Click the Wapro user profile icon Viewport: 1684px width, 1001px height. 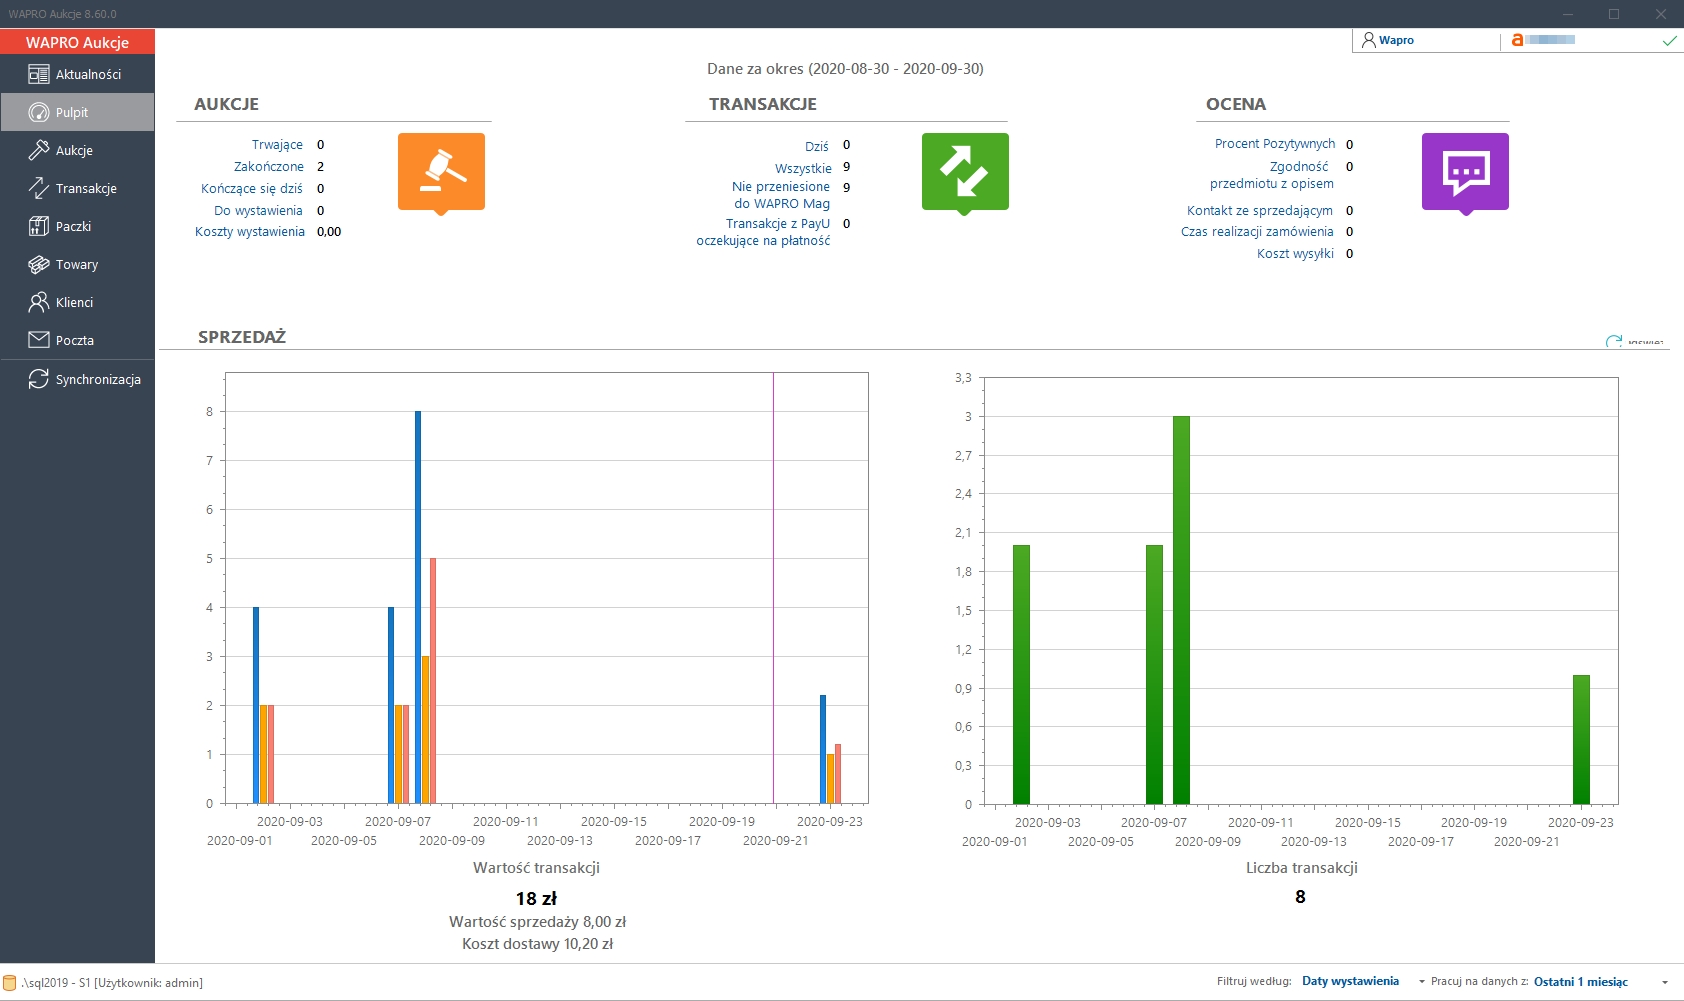[x=1368, y=40]
